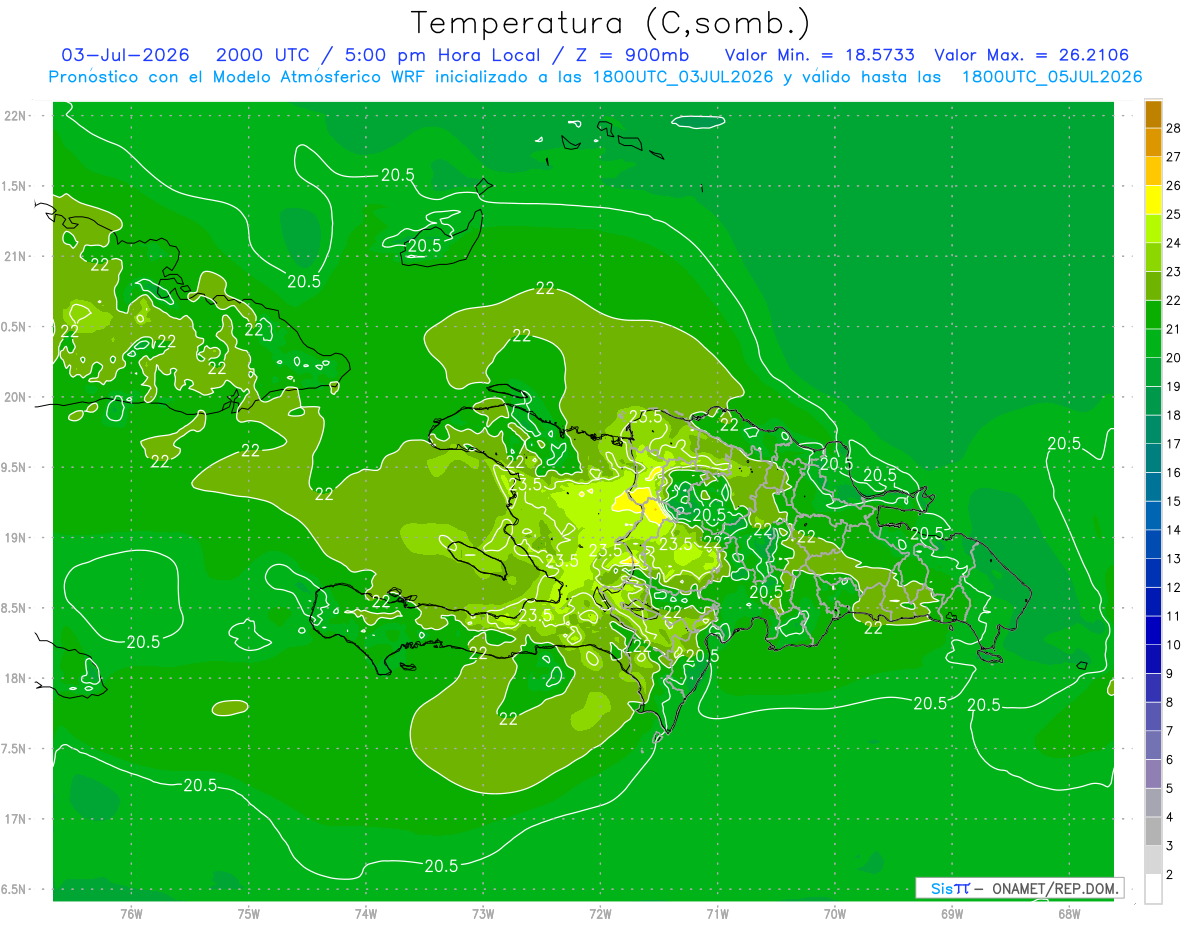The width and height of the screenshot is (1200, 927).
Task: Click the '20N' latitude axis label
Action: pos(15,398)
